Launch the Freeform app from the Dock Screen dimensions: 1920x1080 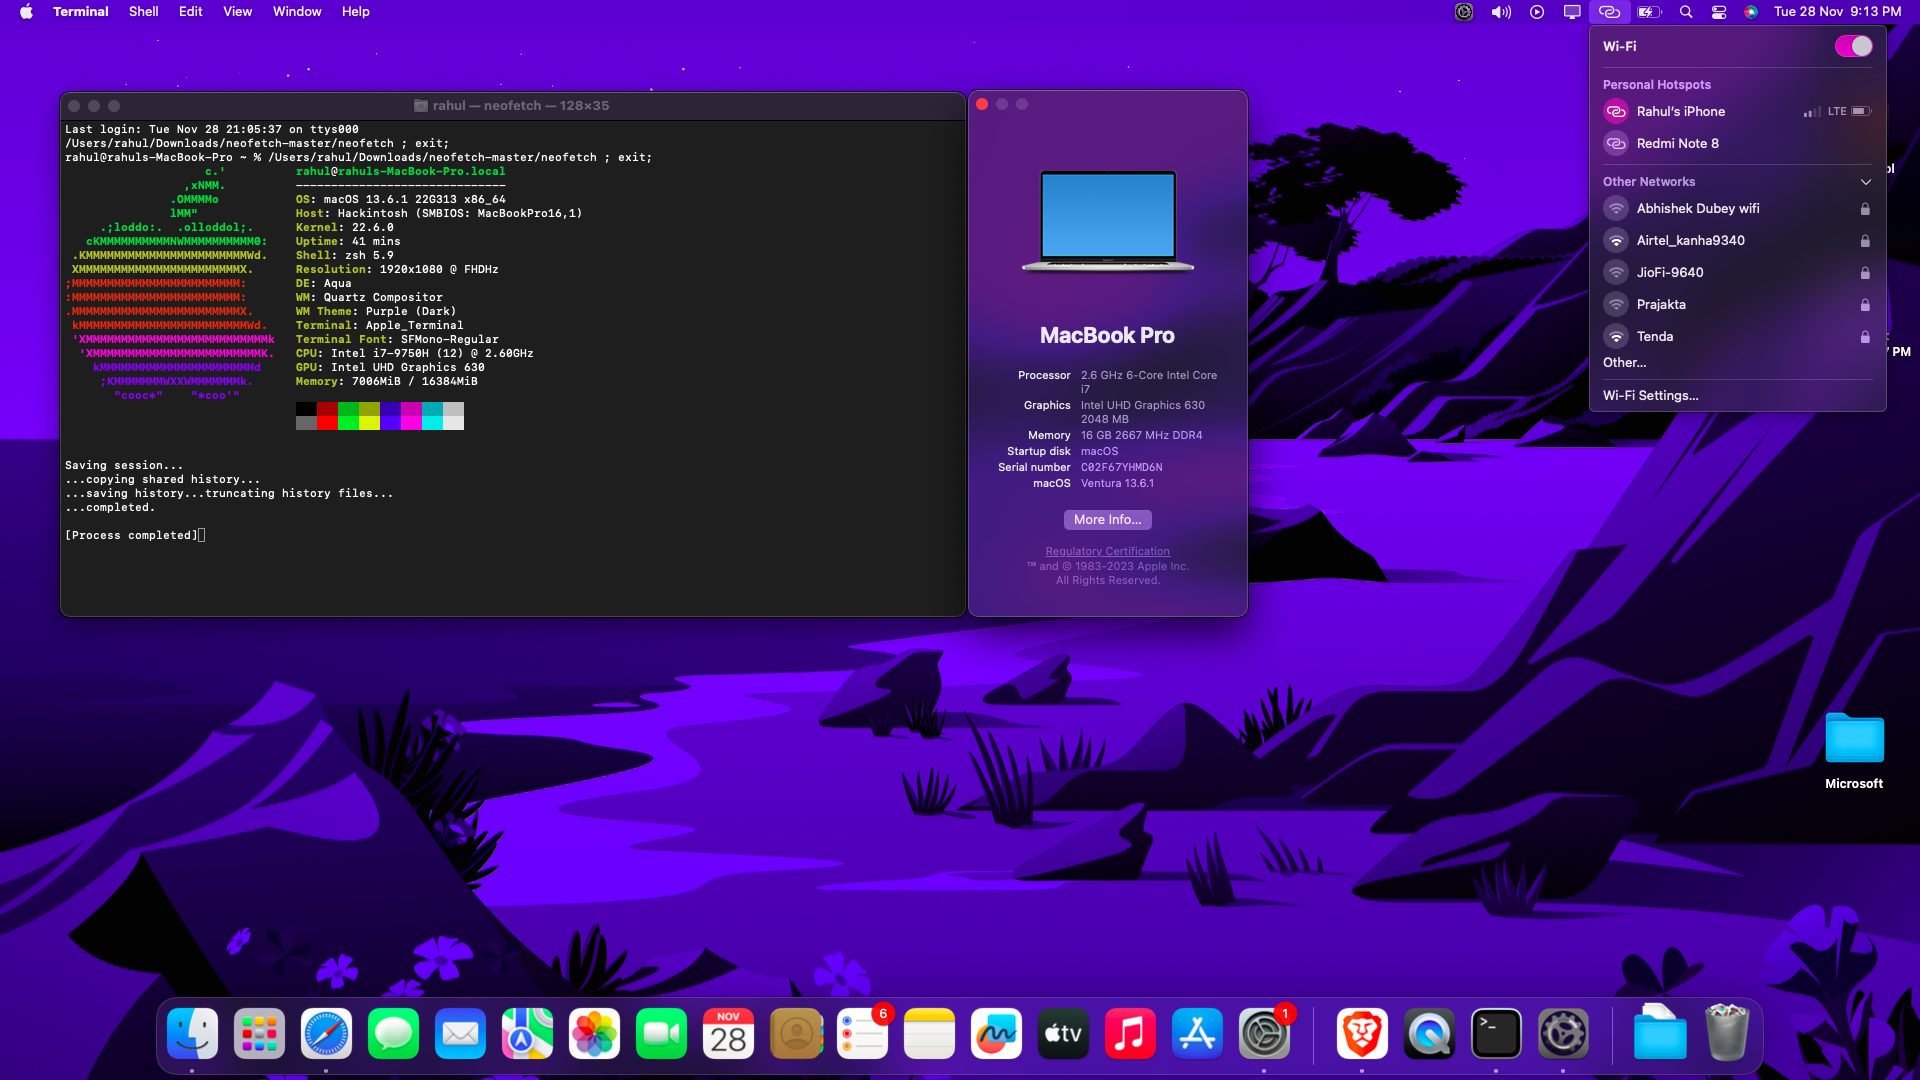click(996, 1034)
